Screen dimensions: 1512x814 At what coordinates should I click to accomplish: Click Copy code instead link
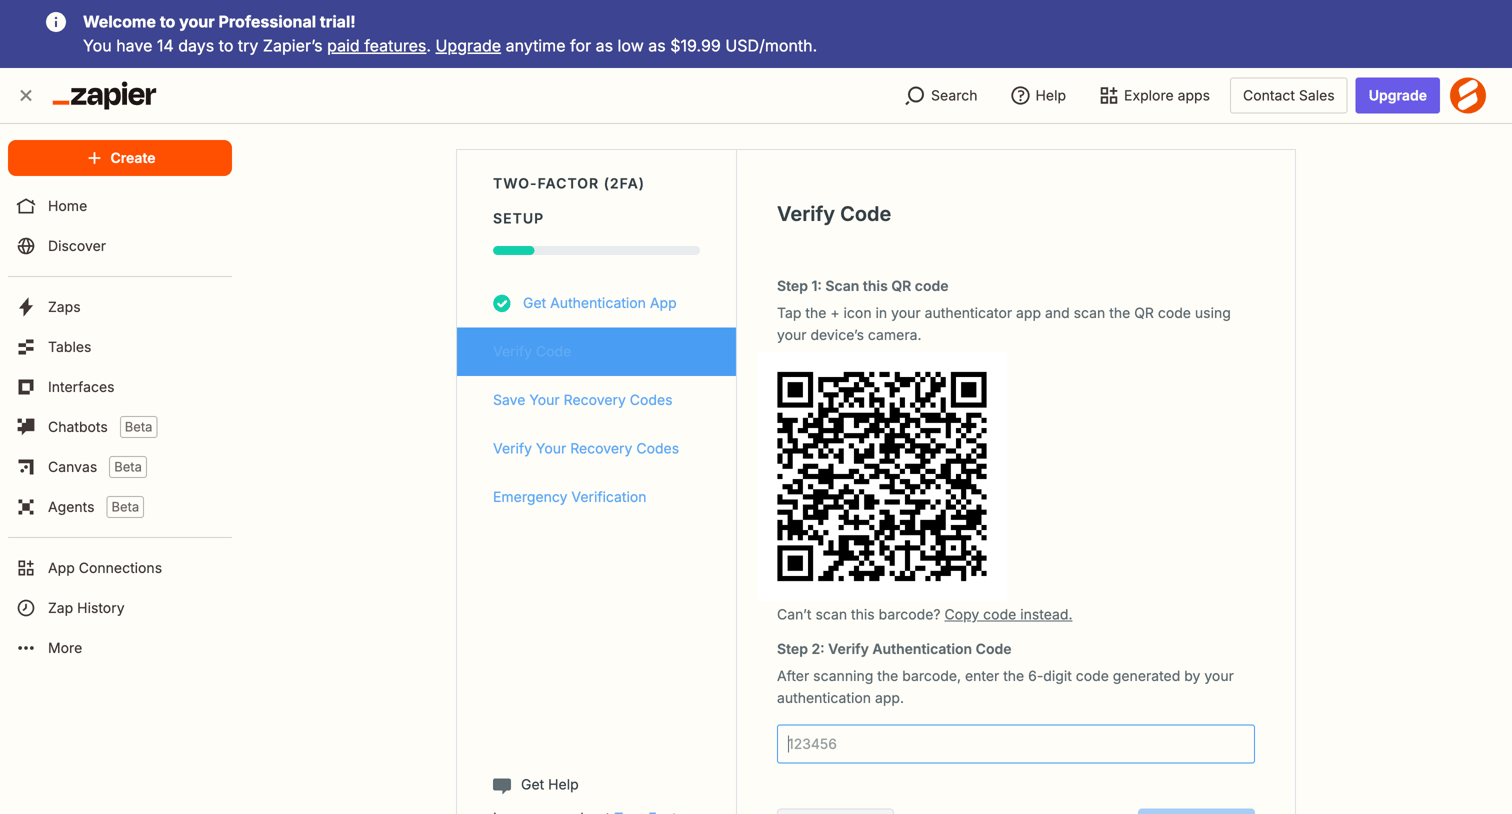tap(1008, 615)
